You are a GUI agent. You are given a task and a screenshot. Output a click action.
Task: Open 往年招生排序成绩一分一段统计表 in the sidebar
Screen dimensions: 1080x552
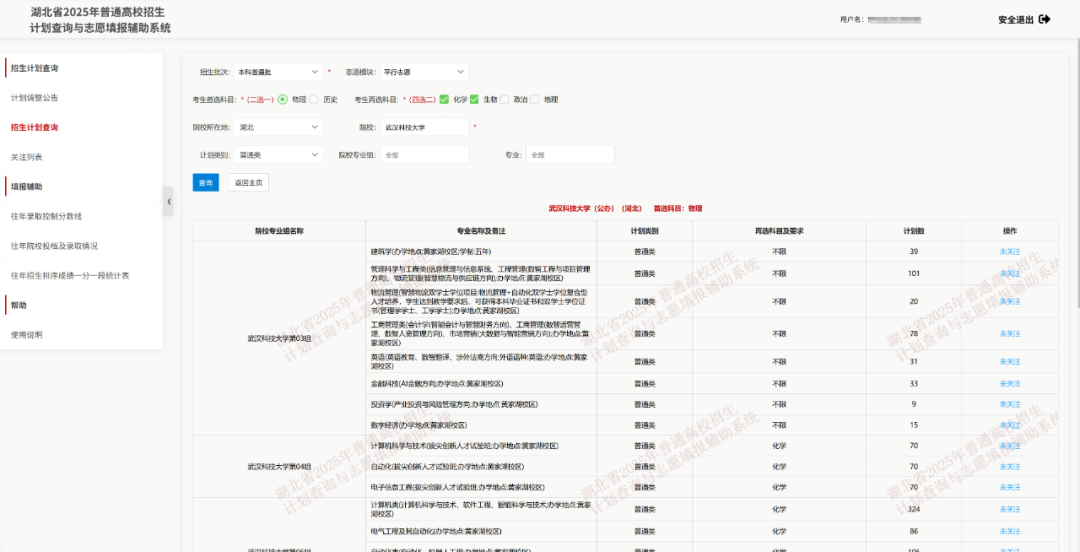70,276
